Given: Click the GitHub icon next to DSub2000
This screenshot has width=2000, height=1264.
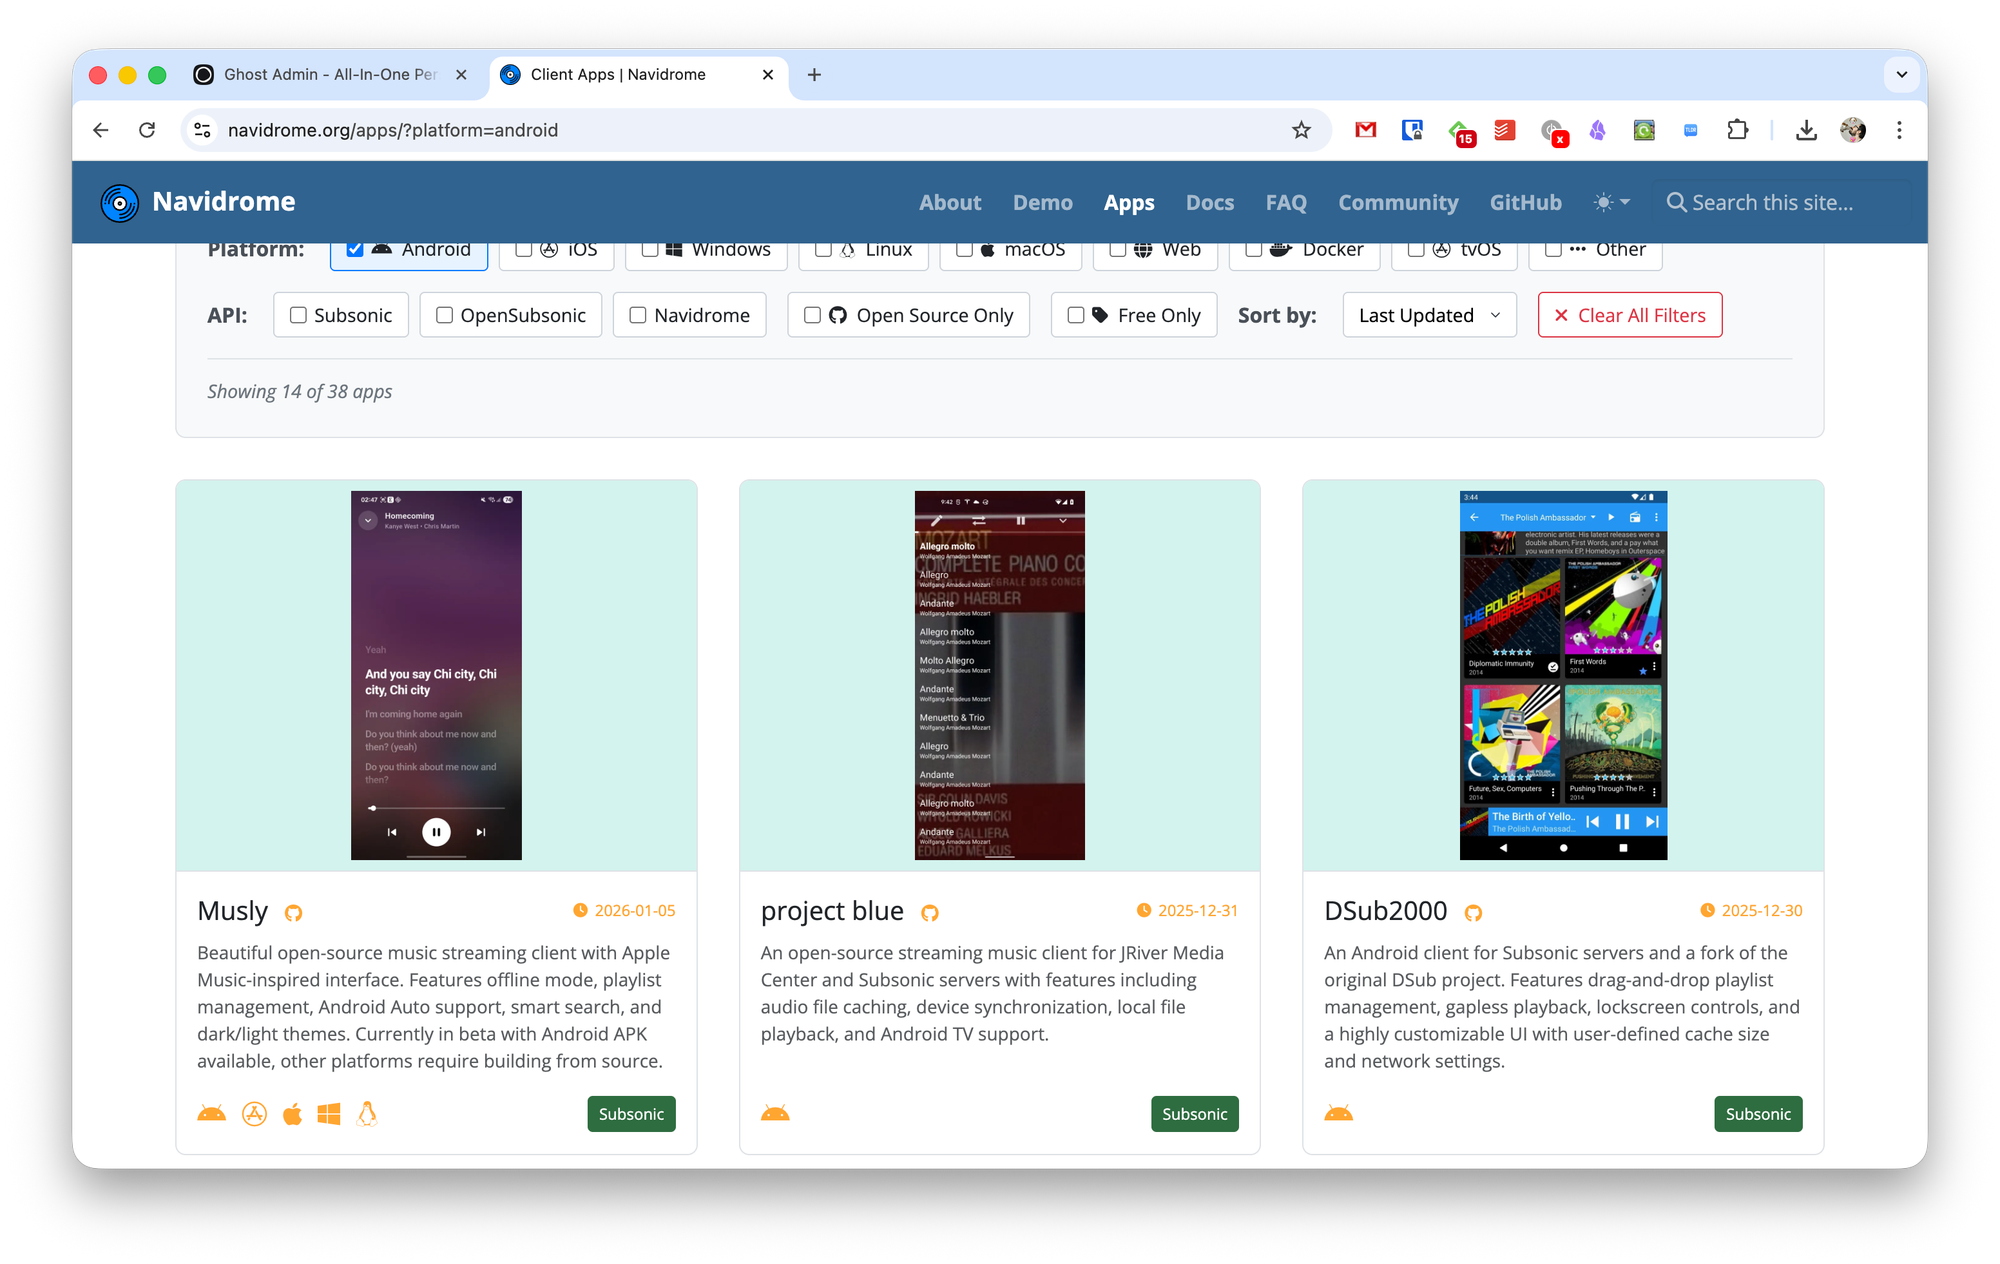Looking at the screenshot, I should click(1473, 913).
